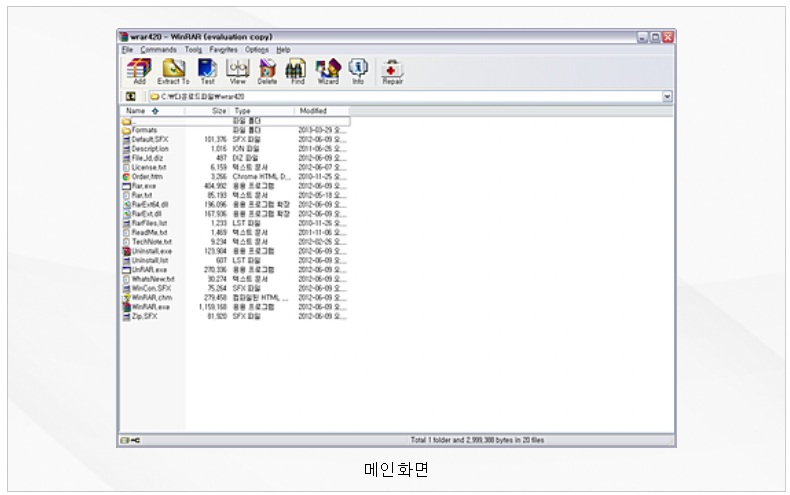Screen dimensions: 790x495
Task: Sort by the Type column header
Action: pos(262,111)
